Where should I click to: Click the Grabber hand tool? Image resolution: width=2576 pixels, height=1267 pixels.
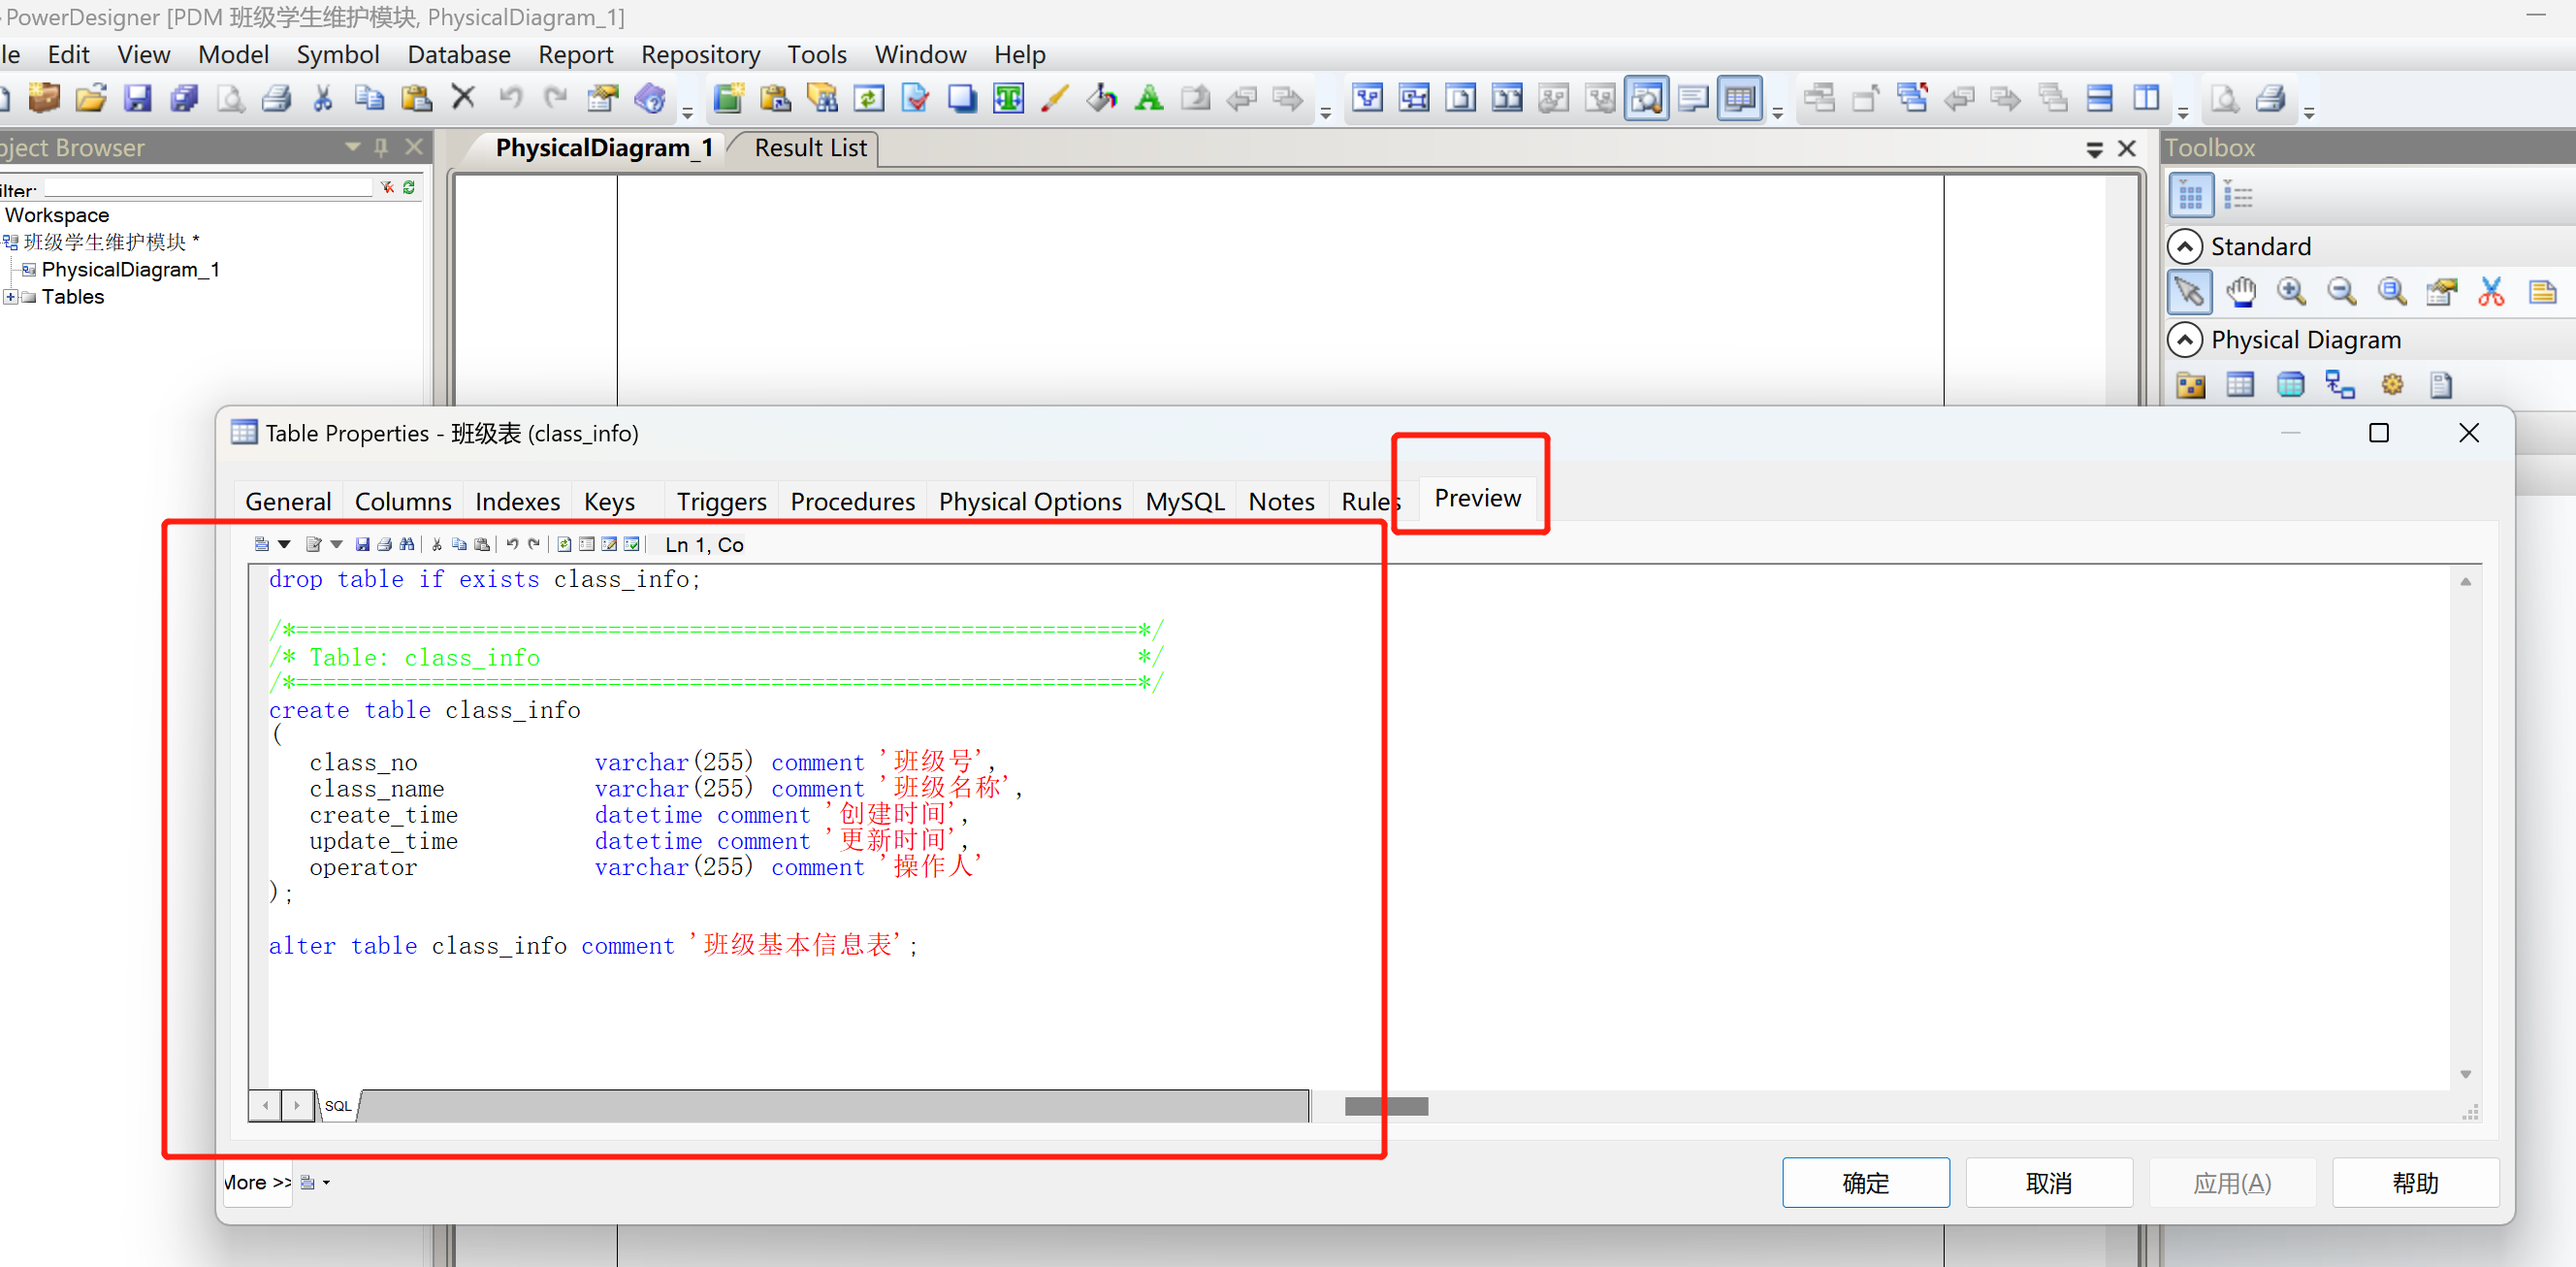click(x=2240, y=292)
